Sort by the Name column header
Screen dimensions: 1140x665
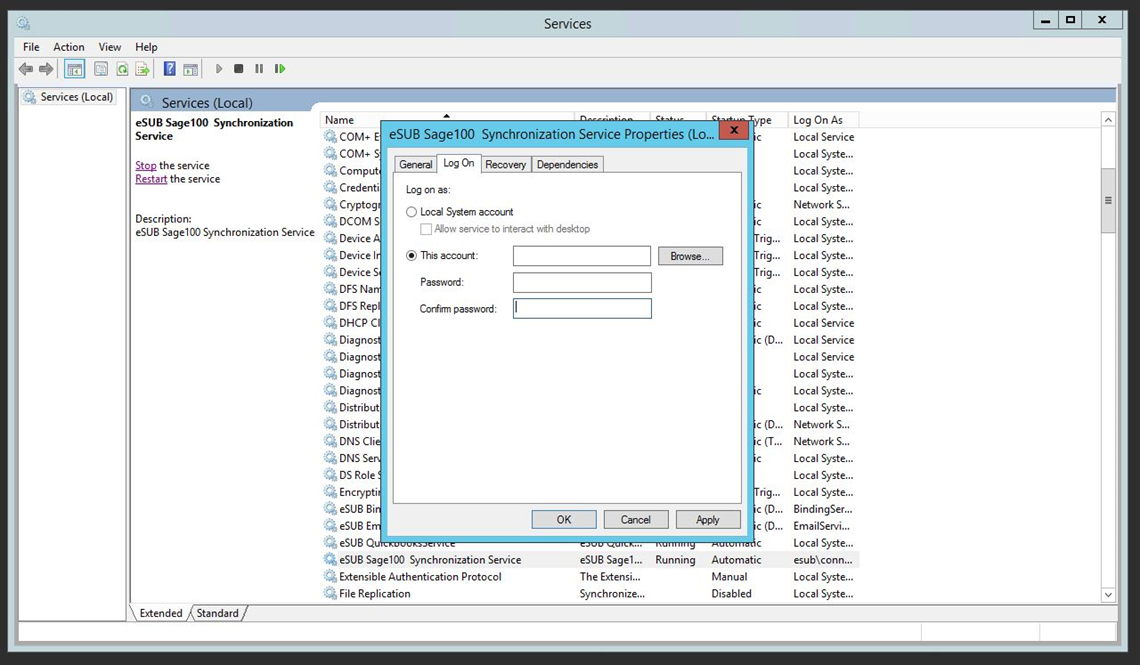(446, 120)
